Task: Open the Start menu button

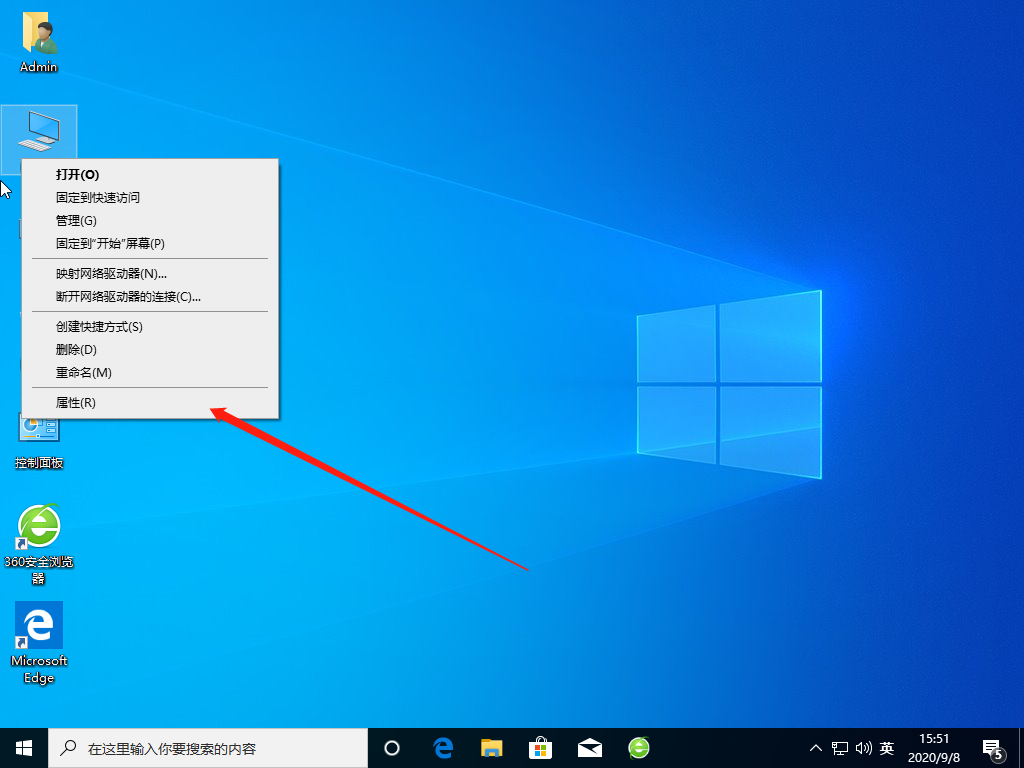Action: coord(24,747)
